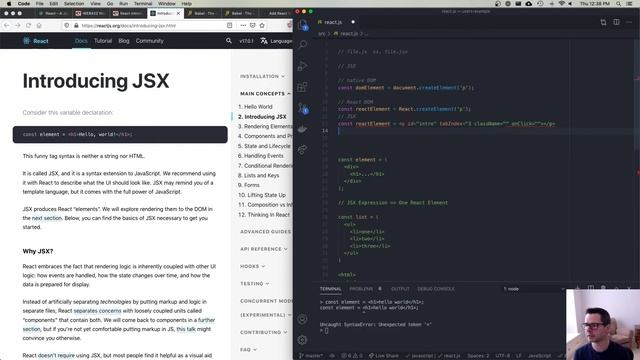
Task: Click the Apple menu icon
Action: [x=9, y=3]
